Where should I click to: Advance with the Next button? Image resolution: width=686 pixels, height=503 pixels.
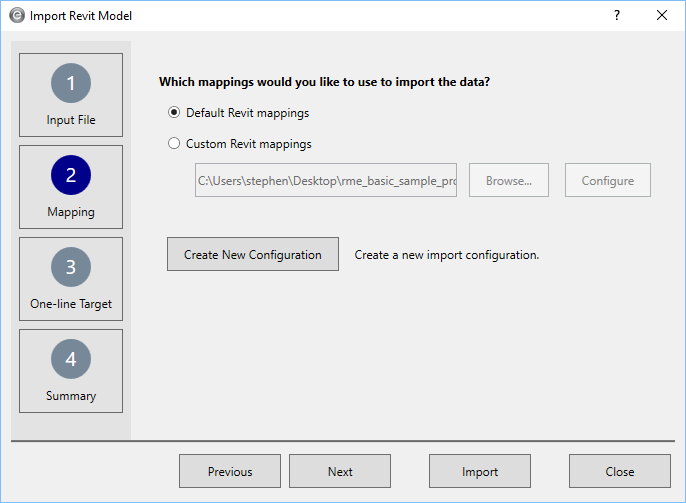pos(340,472)
